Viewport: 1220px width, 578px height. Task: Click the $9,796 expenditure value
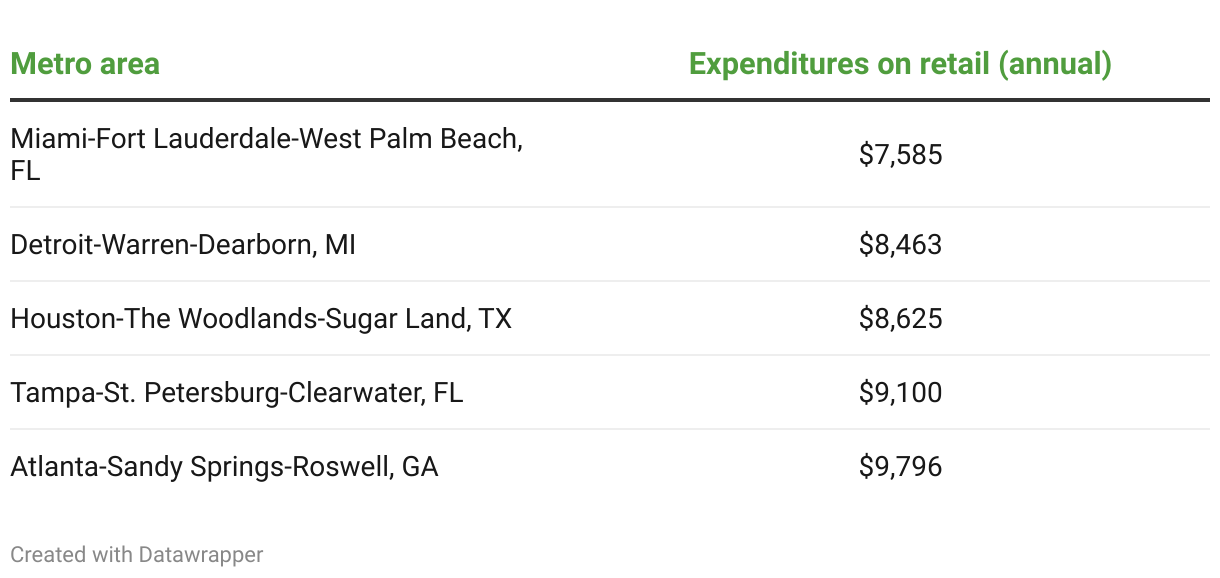click(x=900, y=467)
